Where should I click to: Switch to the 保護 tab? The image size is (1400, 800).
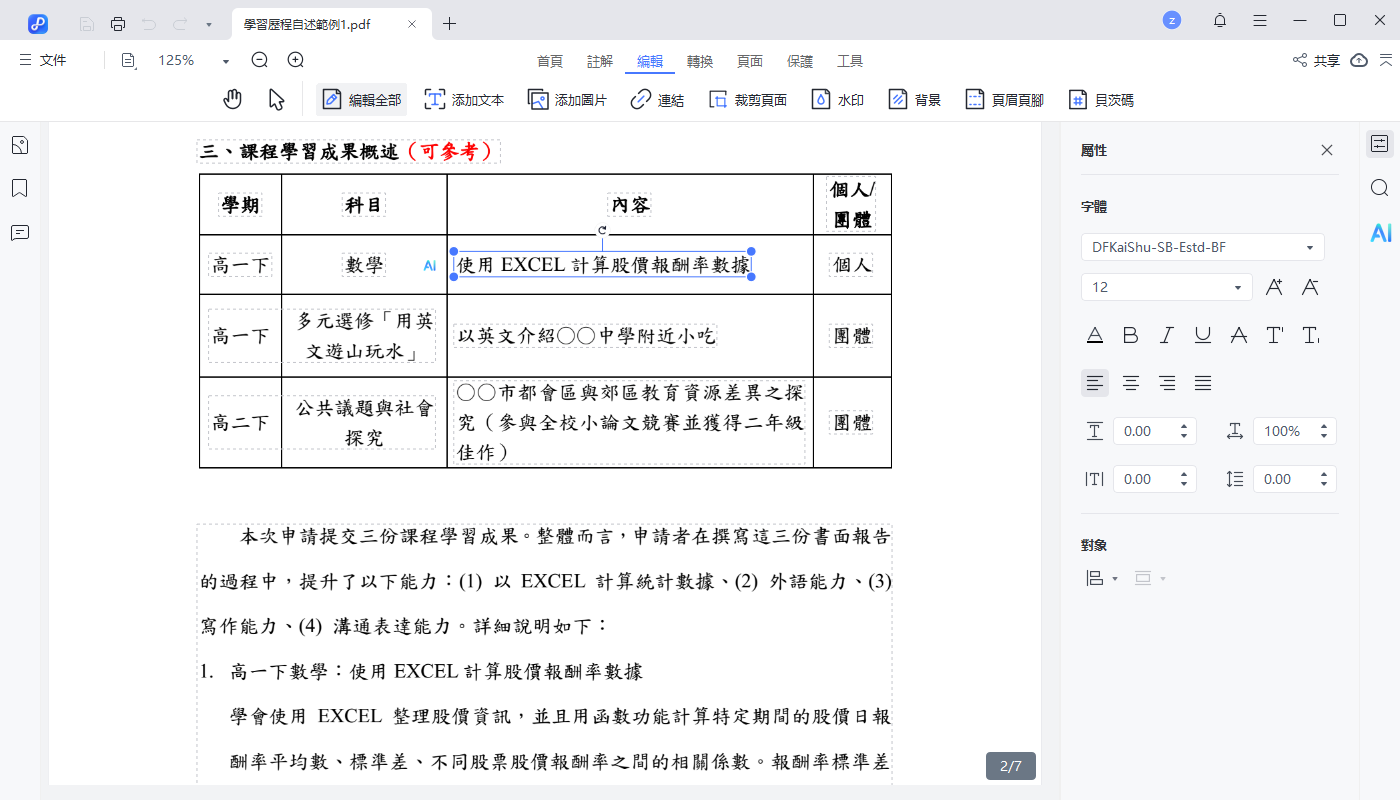800,61
